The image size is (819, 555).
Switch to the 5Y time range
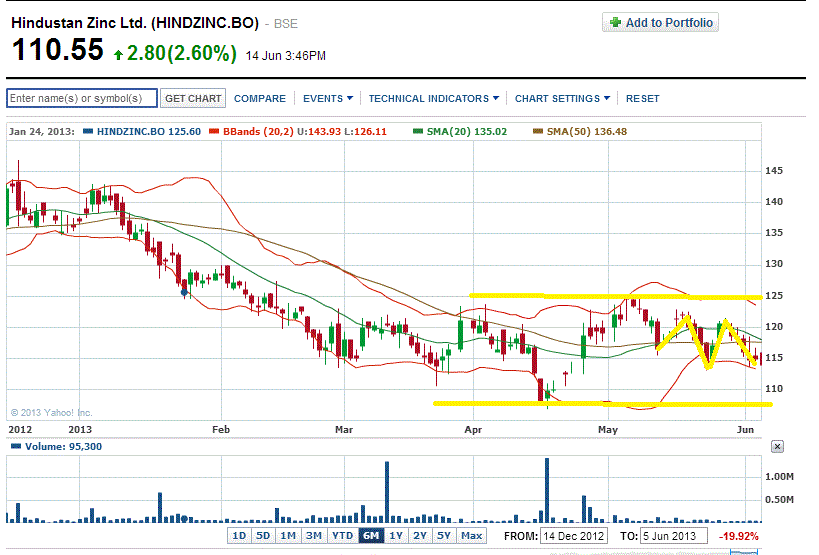coord(444,536)
